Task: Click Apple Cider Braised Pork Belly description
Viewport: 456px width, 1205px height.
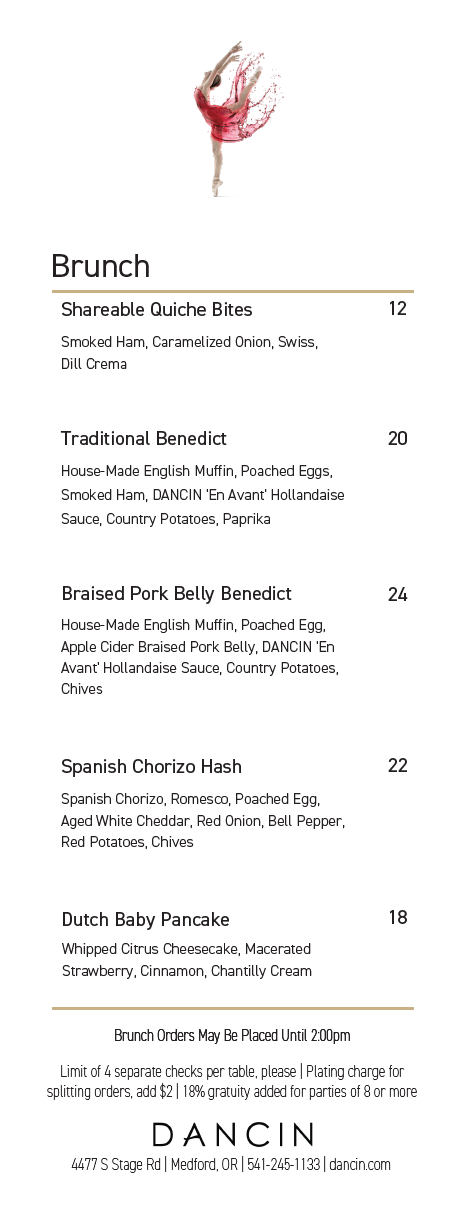Action: [200, 657]
